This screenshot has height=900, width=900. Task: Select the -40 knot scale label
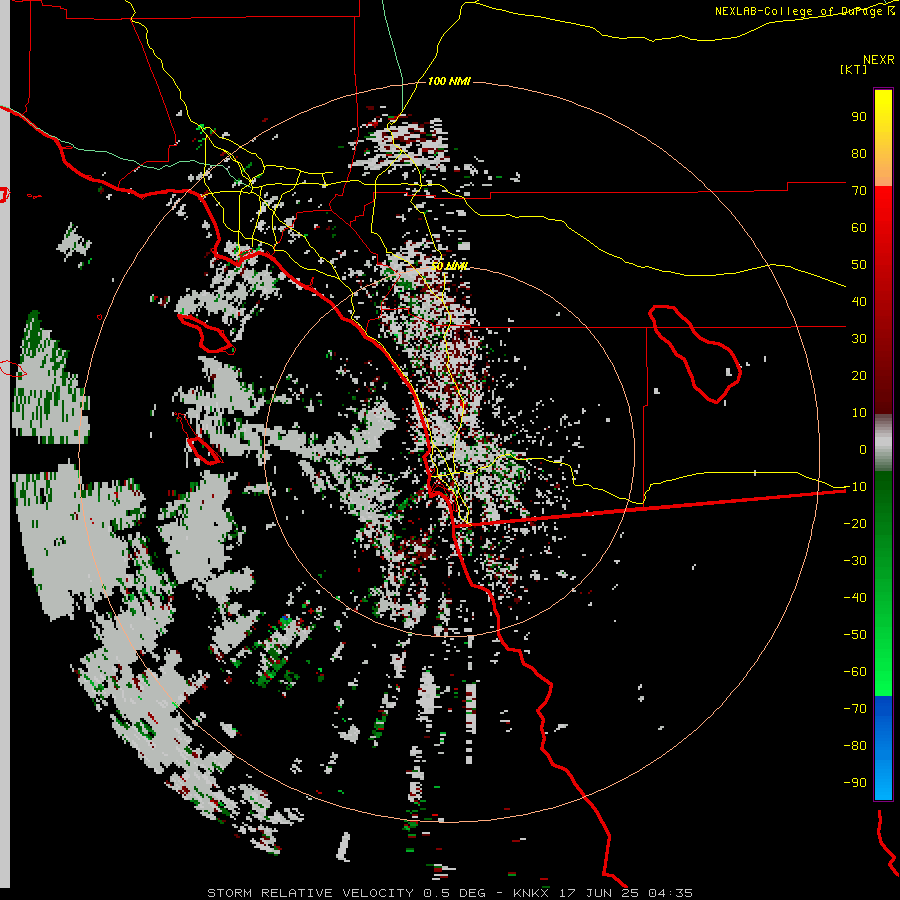click(x=855, y=598)
